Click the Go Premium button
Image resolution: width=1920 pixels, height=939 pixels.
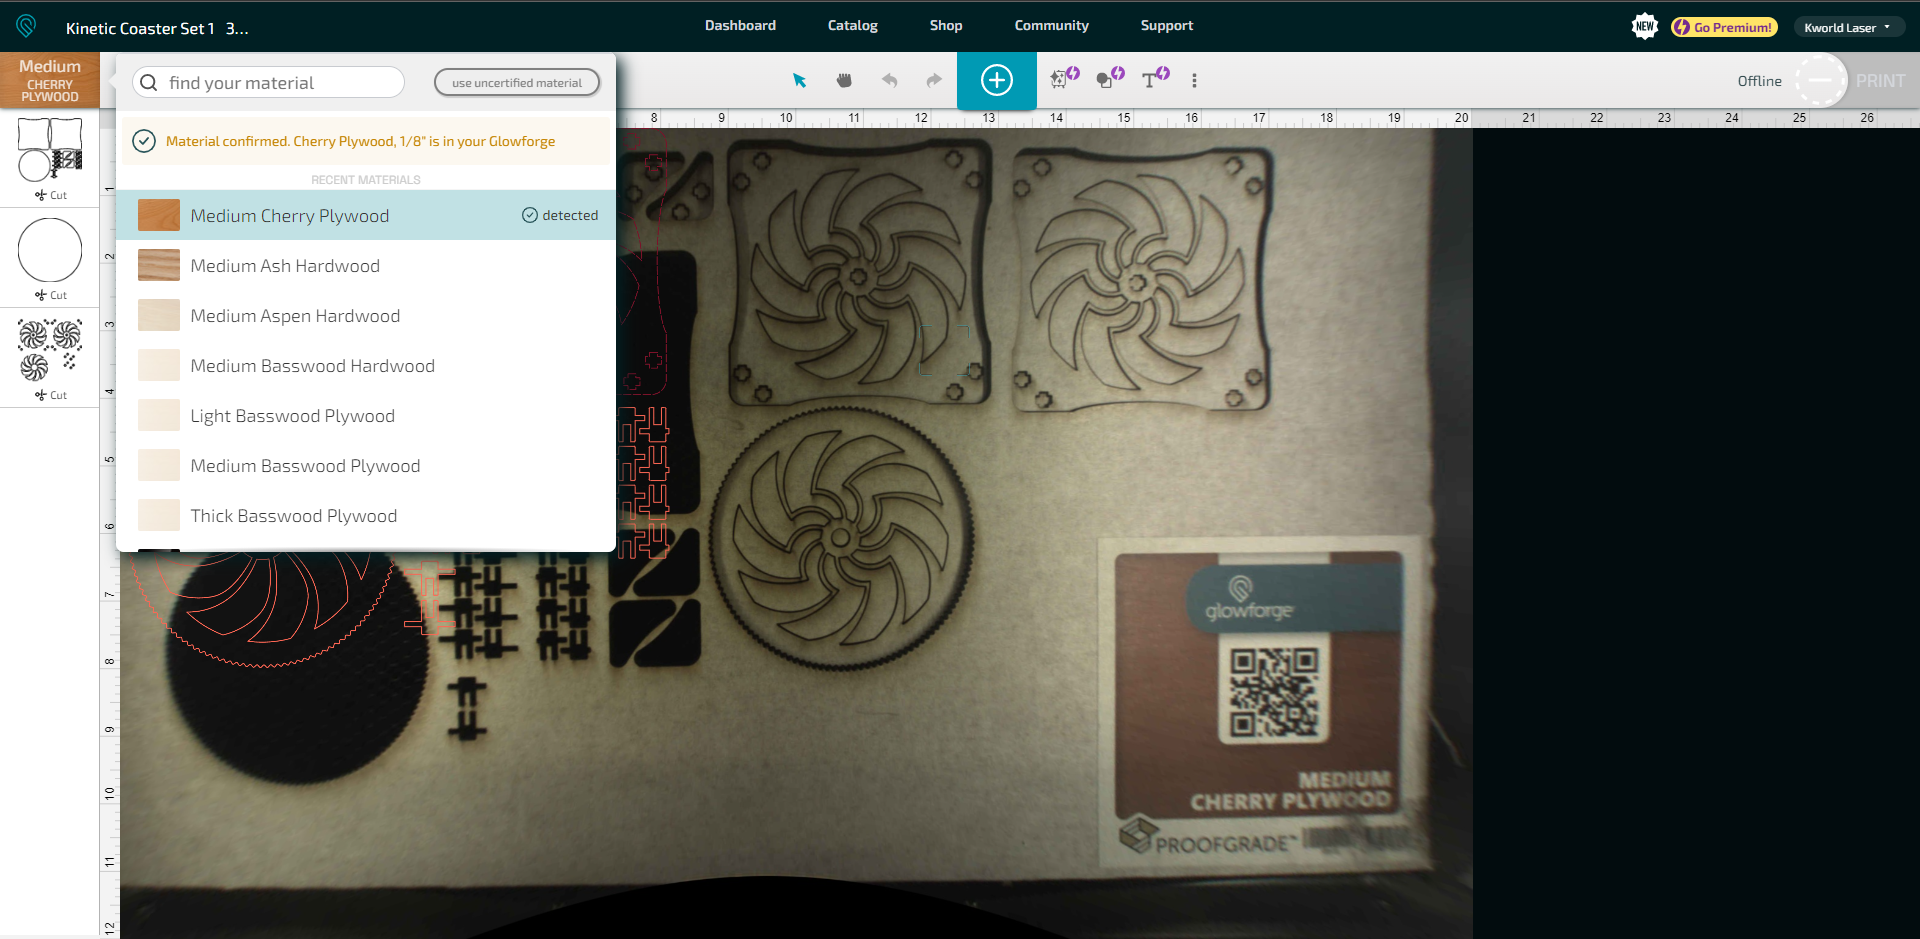1722,27
